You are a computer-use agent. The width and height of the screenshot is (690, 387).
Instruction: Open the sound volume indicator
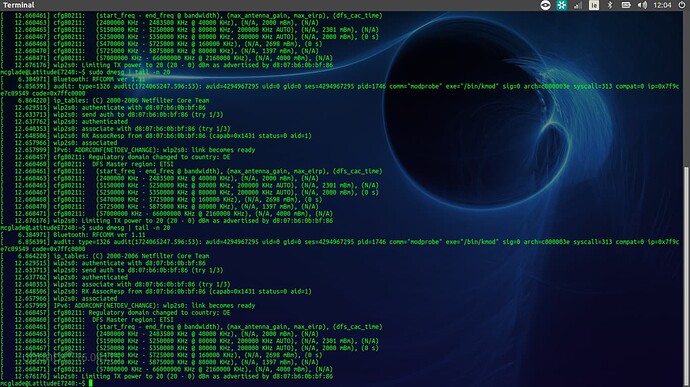642,5
